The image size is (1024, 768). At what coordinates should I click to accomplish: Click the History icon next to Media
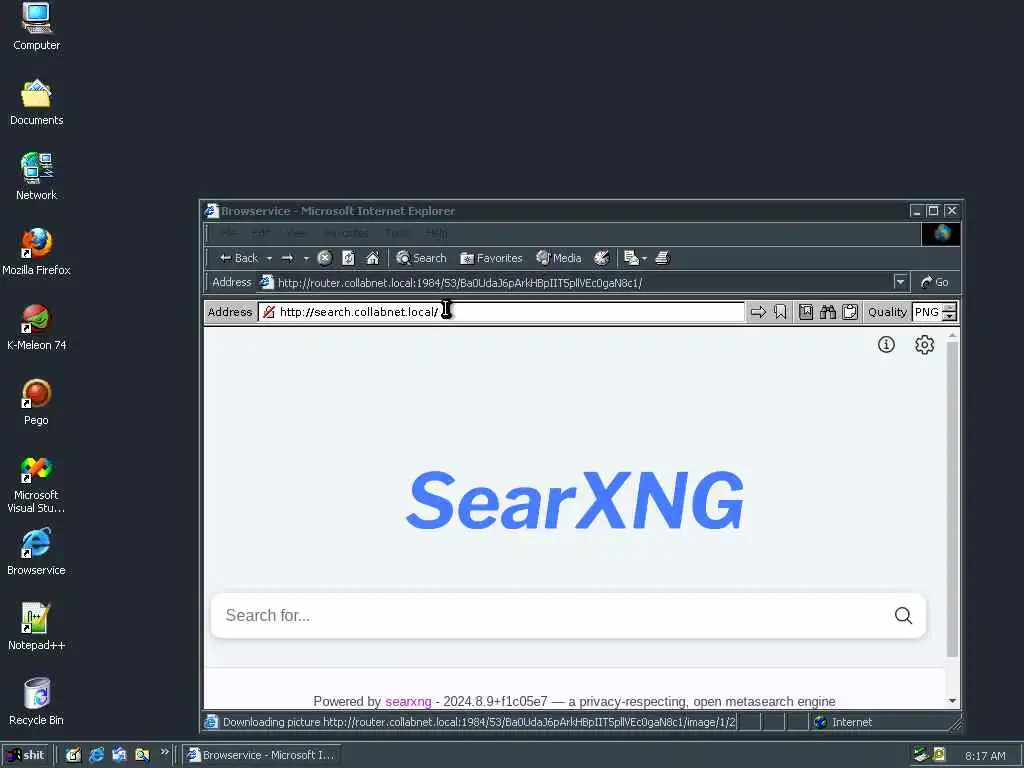point(602,258)
